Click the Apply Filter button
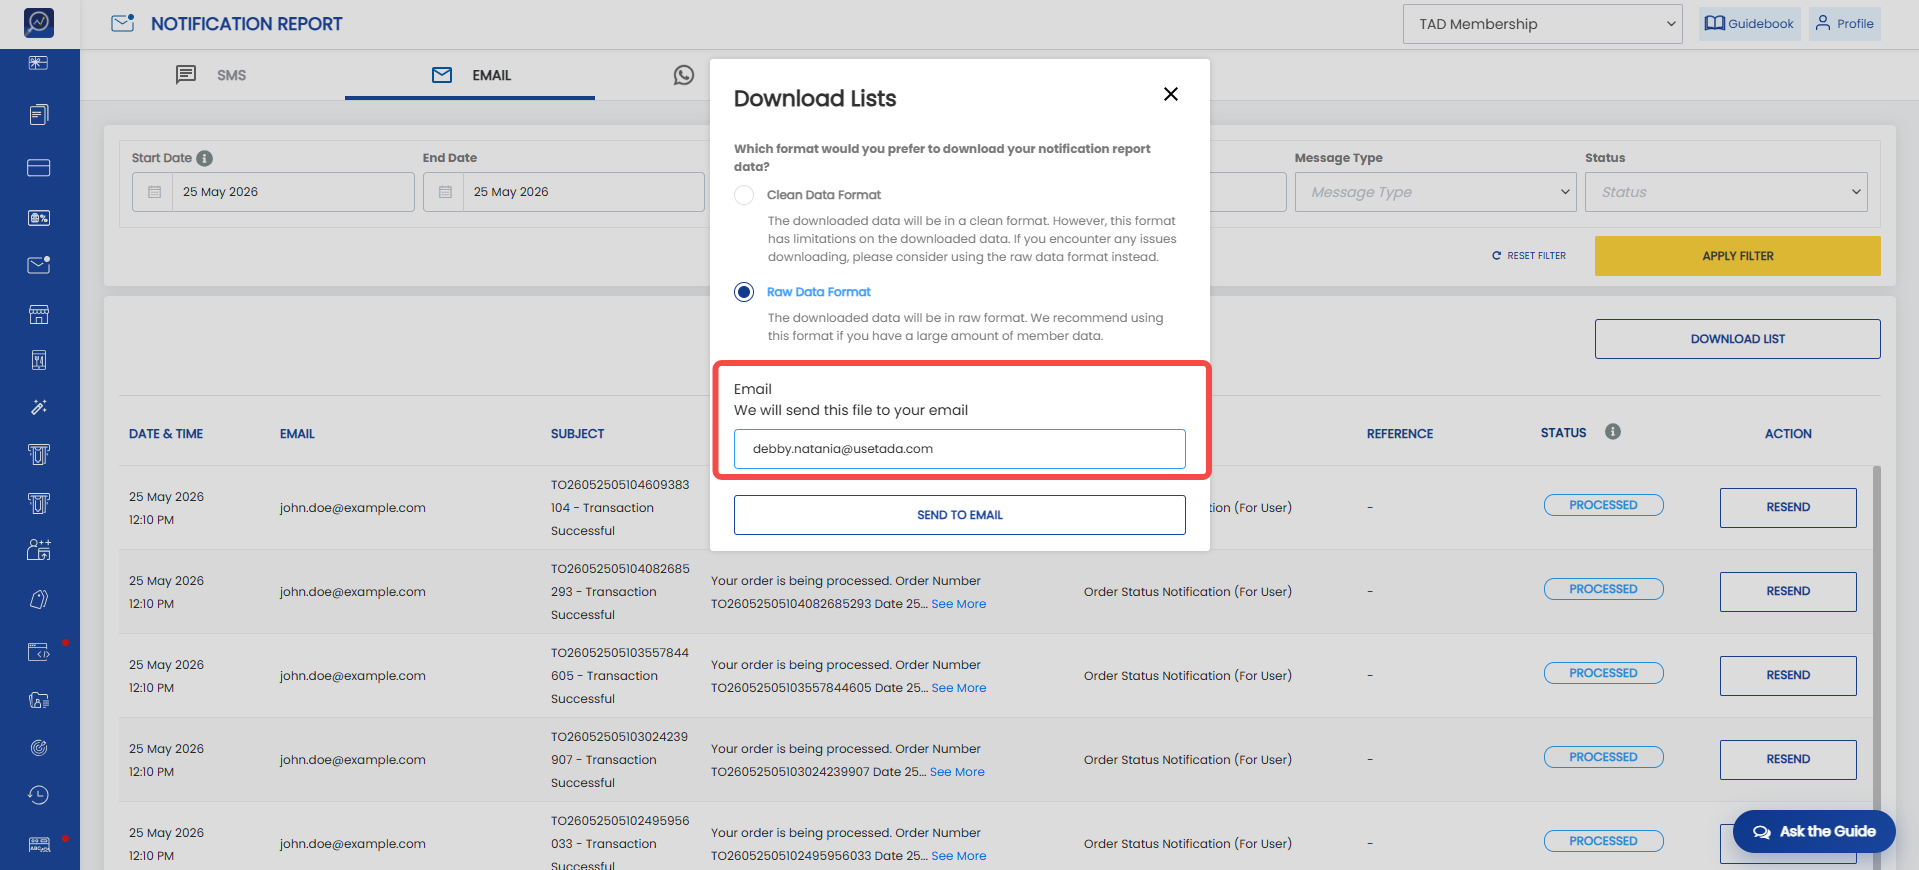Image resolution: width=1919 pixels, height=870 pixels. (1738, 256)
